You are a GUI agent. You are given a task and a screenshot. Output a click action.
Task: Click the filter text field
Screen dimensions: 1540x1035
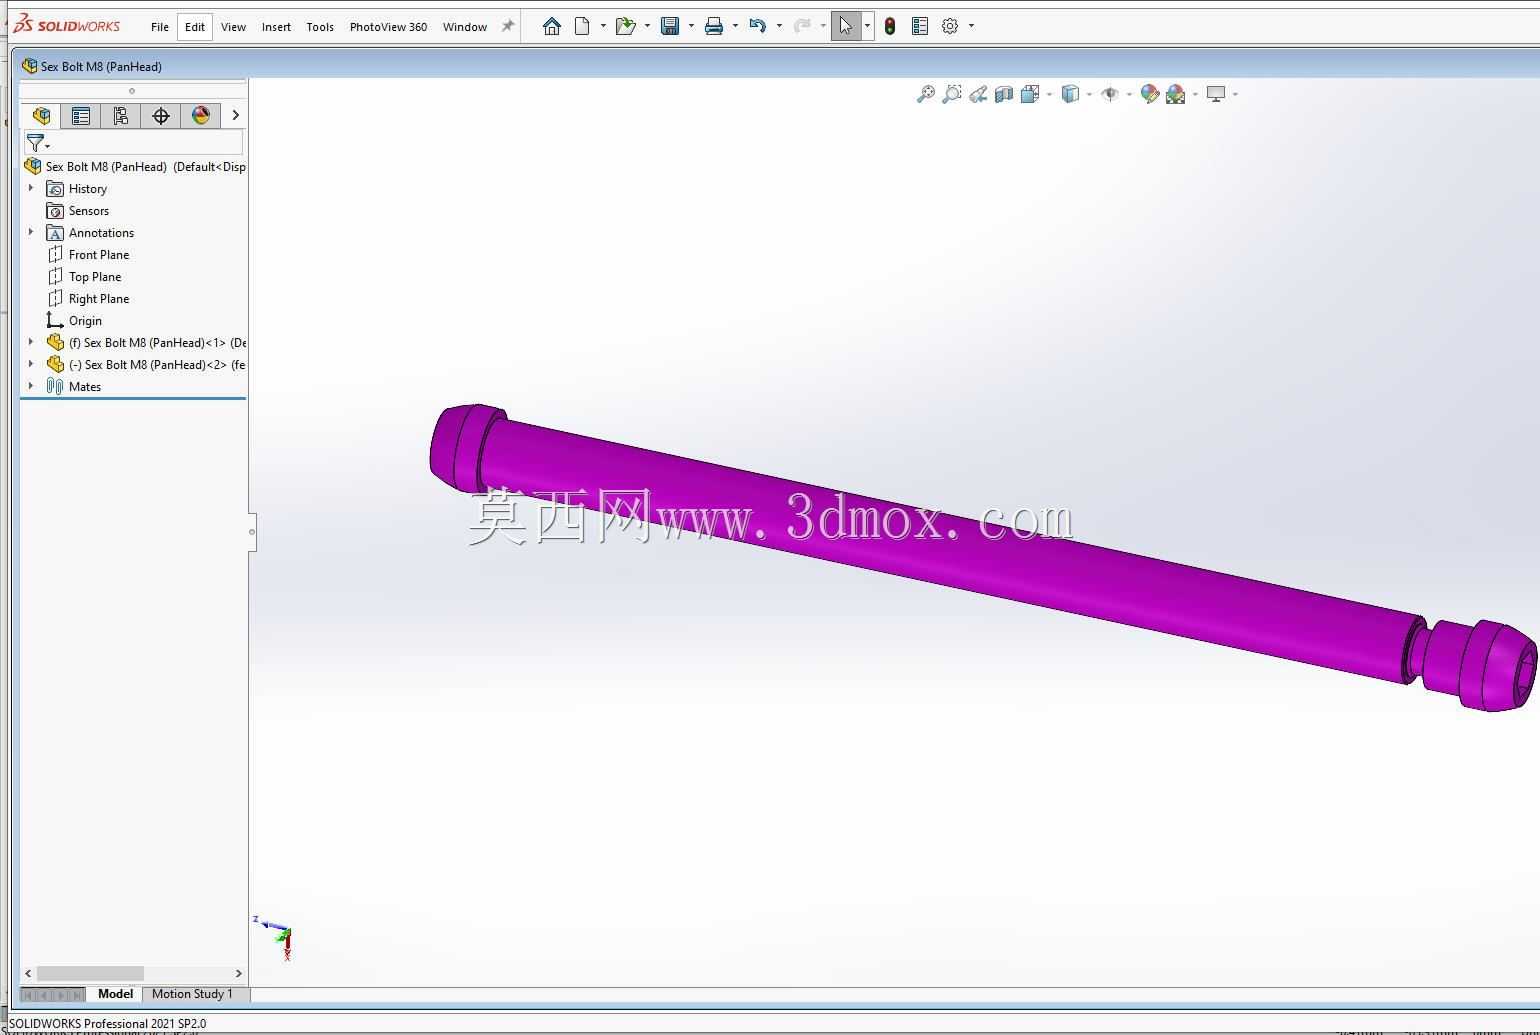tap(148, 144)
